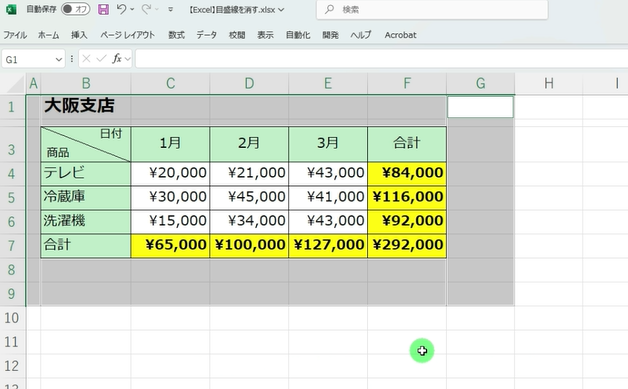
Task: Confirm entry with the checkmark icon
Action: point(101,59)
